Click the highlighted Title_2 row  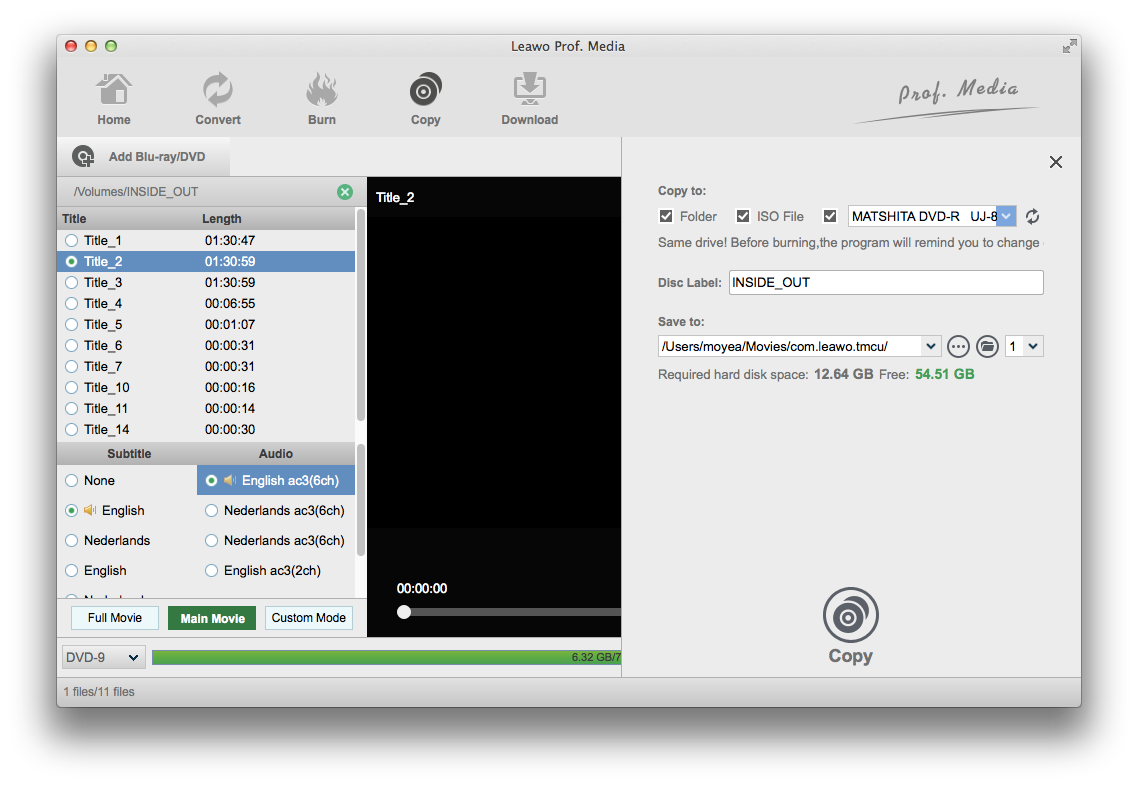206,261
